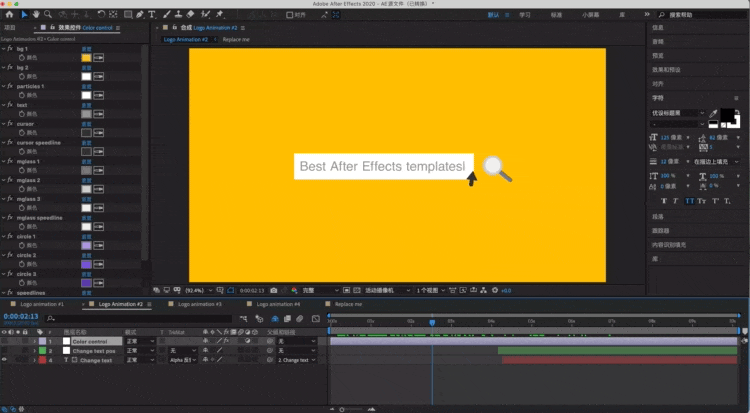750x413 pixels.
Task: Open the magnification 92.4% dropdown
Action: [199, 290]
